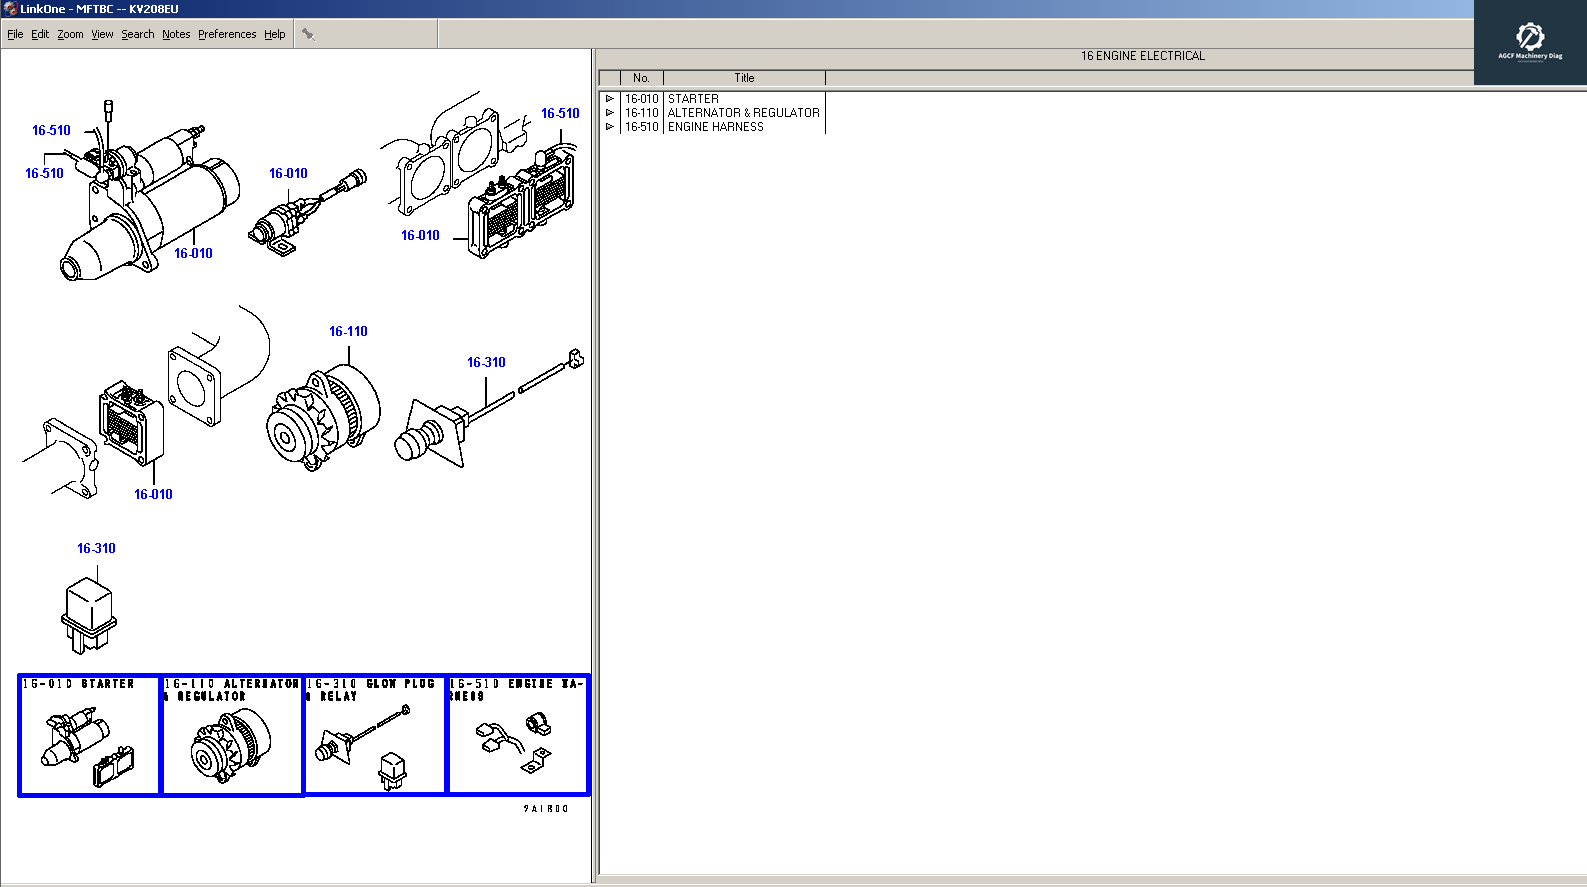Open the 16-510 Engine Harness thumbnail
The width and height of the screenshot is (1587, 887).
pyautogui.click(x=518, y=736)
